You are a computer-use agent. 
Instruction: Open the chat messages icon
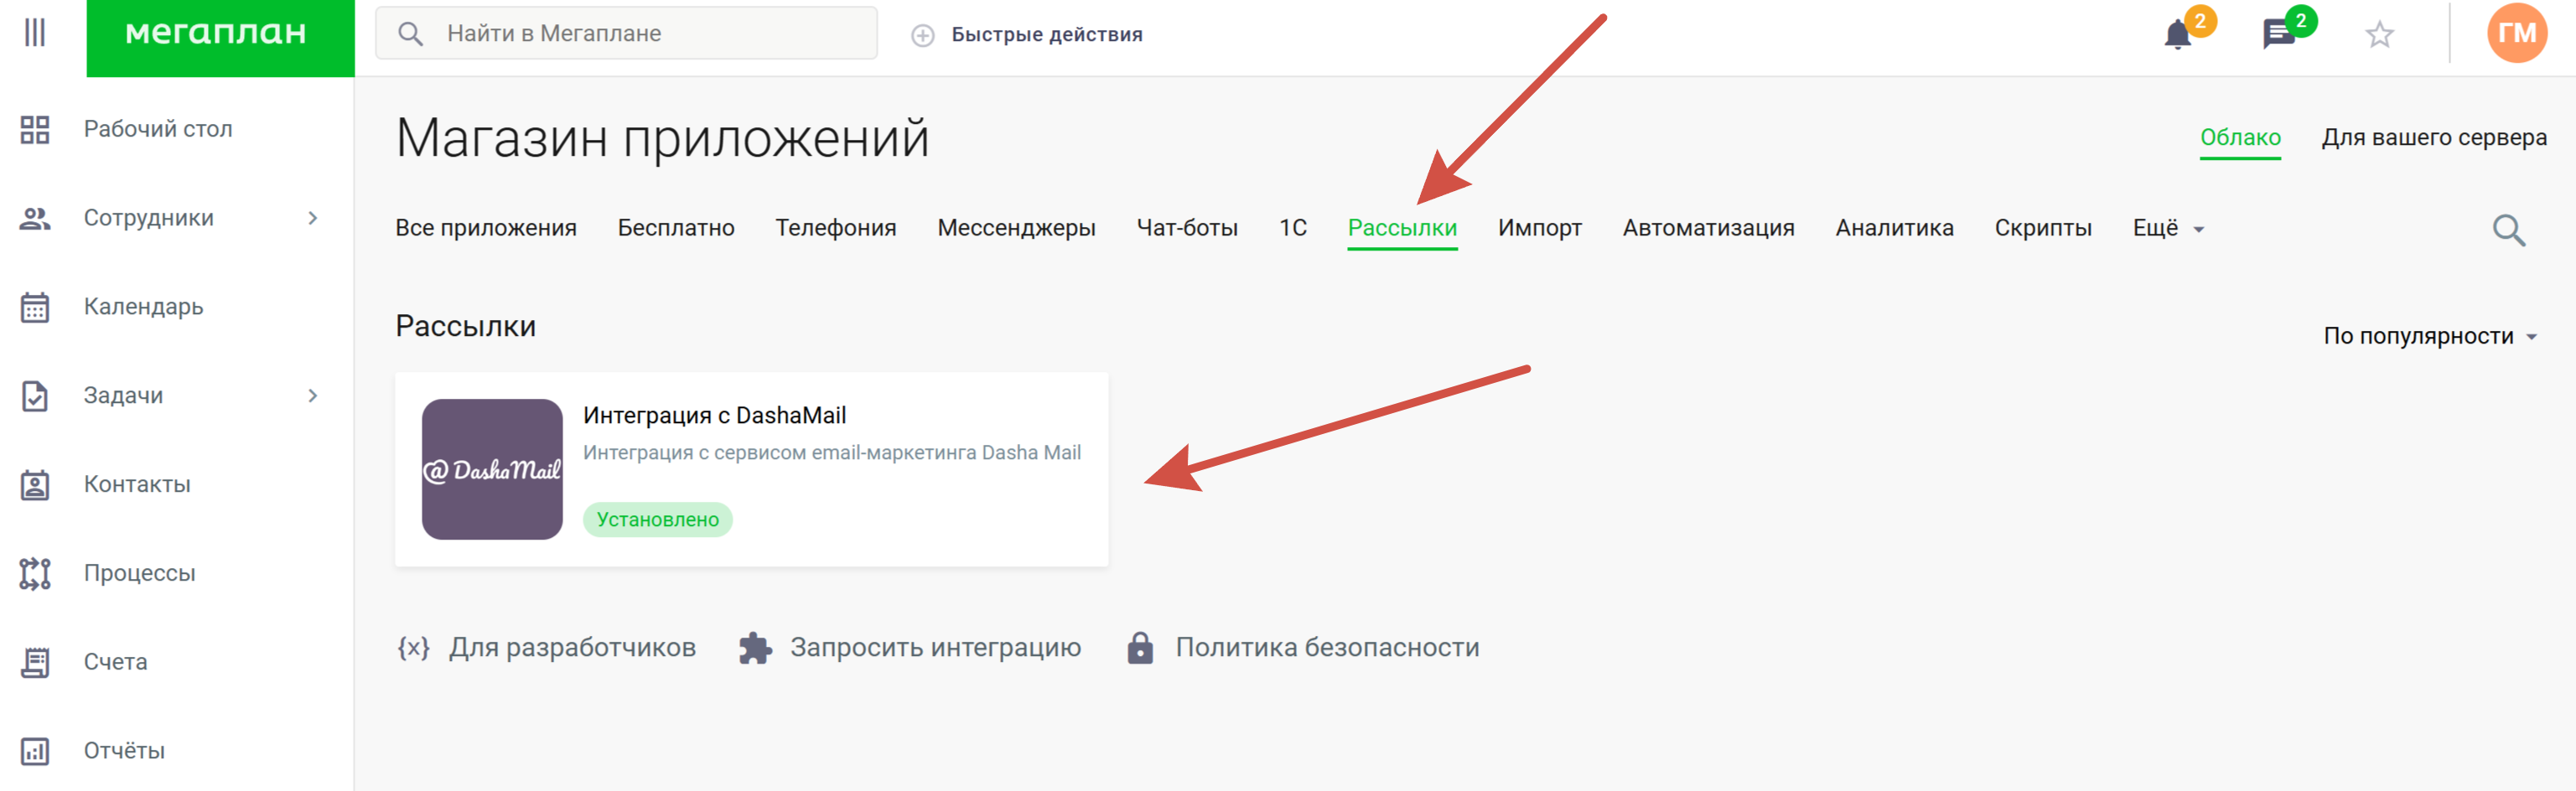tap(2278, 35)
